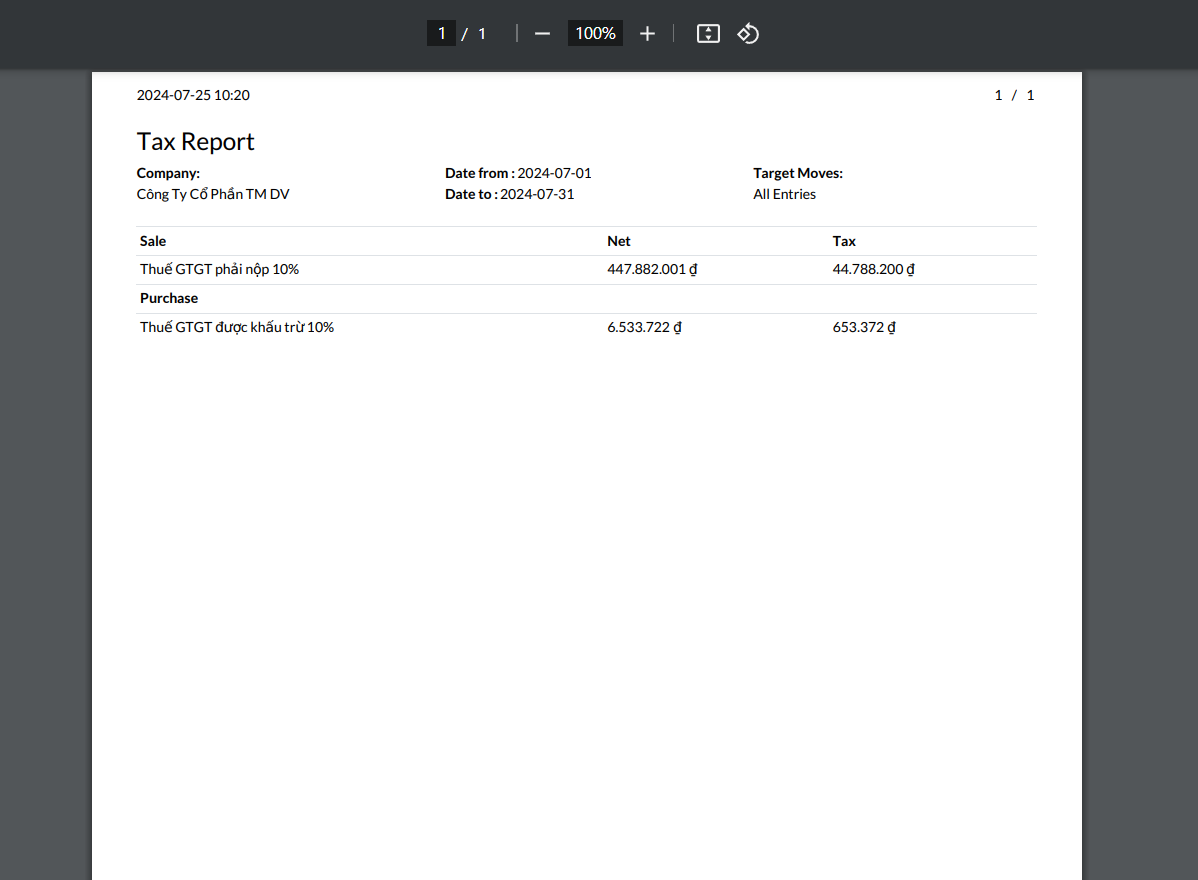Rotate the document counterclockwise
1198x880 pixels.
tap(748, 34)
